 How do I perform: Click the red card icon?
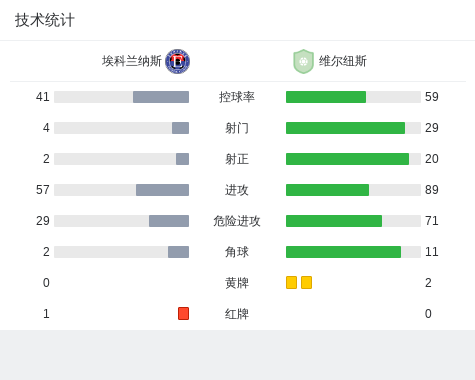[183, 313]
